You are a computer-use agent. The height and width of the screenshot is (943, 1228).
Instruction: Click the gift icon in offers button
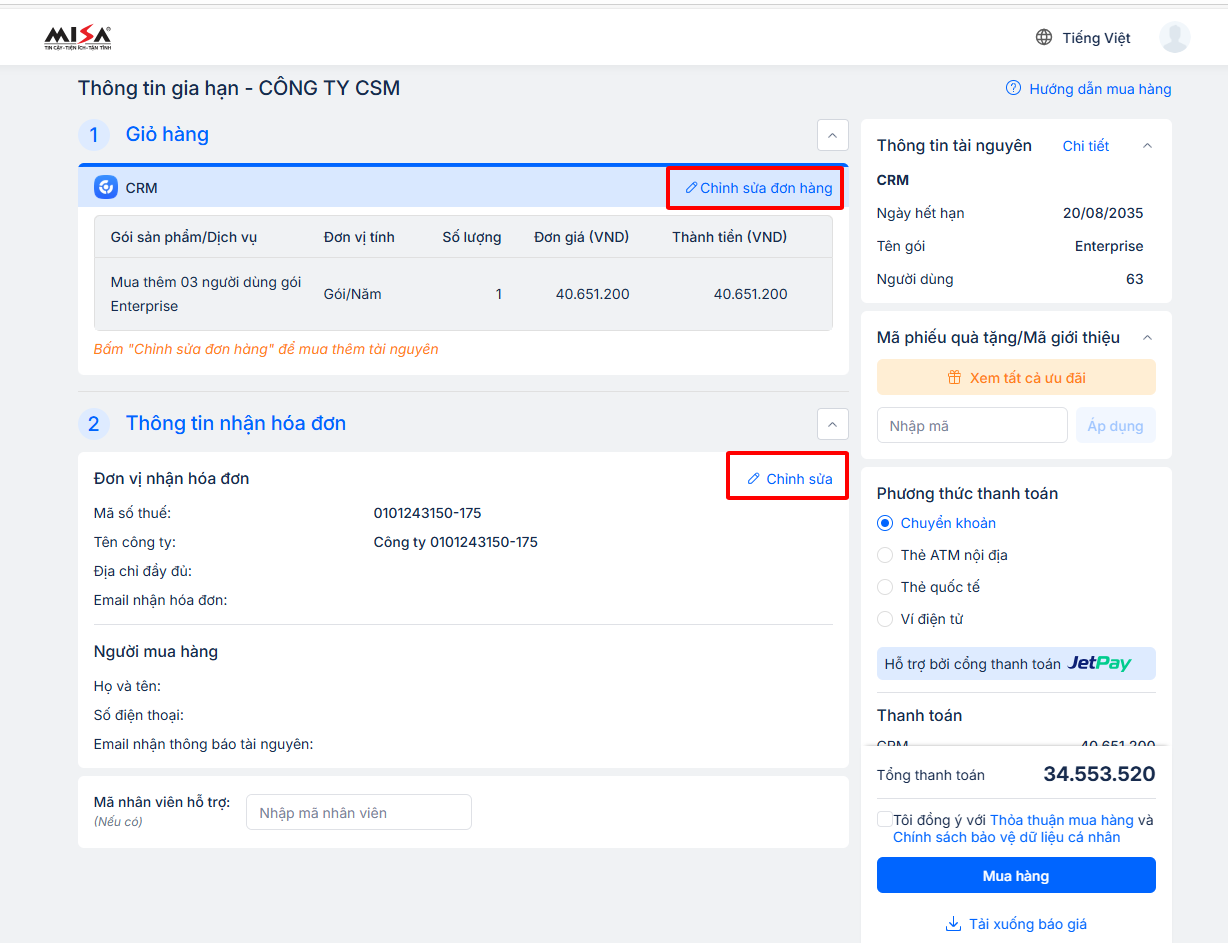954,378
